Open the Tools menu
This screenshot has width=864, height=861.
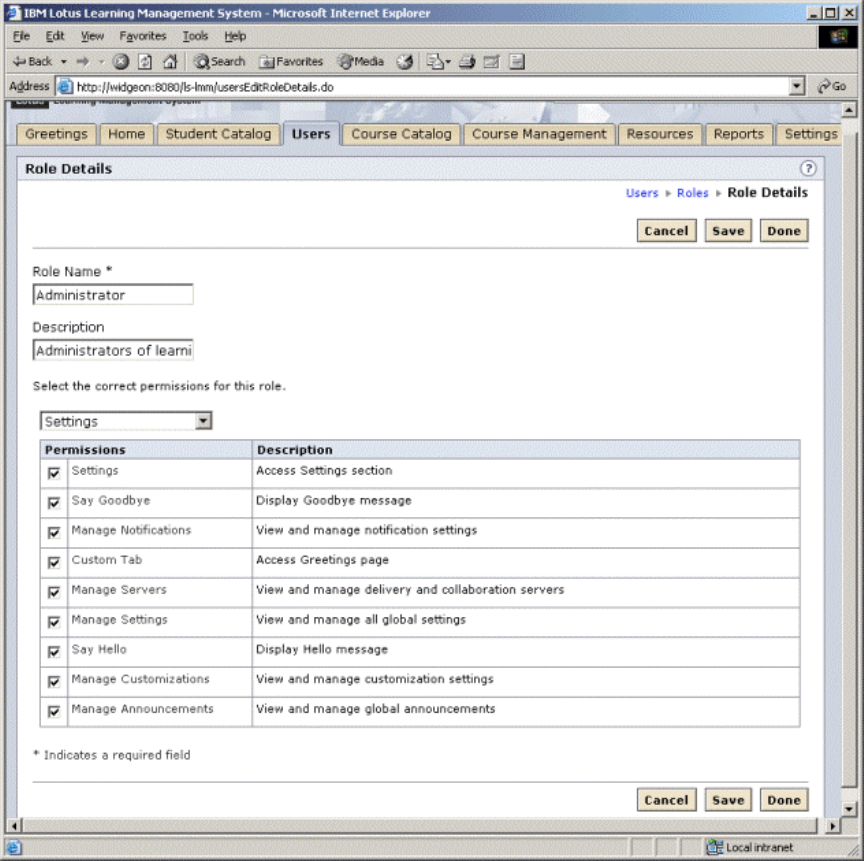point(195,36)
